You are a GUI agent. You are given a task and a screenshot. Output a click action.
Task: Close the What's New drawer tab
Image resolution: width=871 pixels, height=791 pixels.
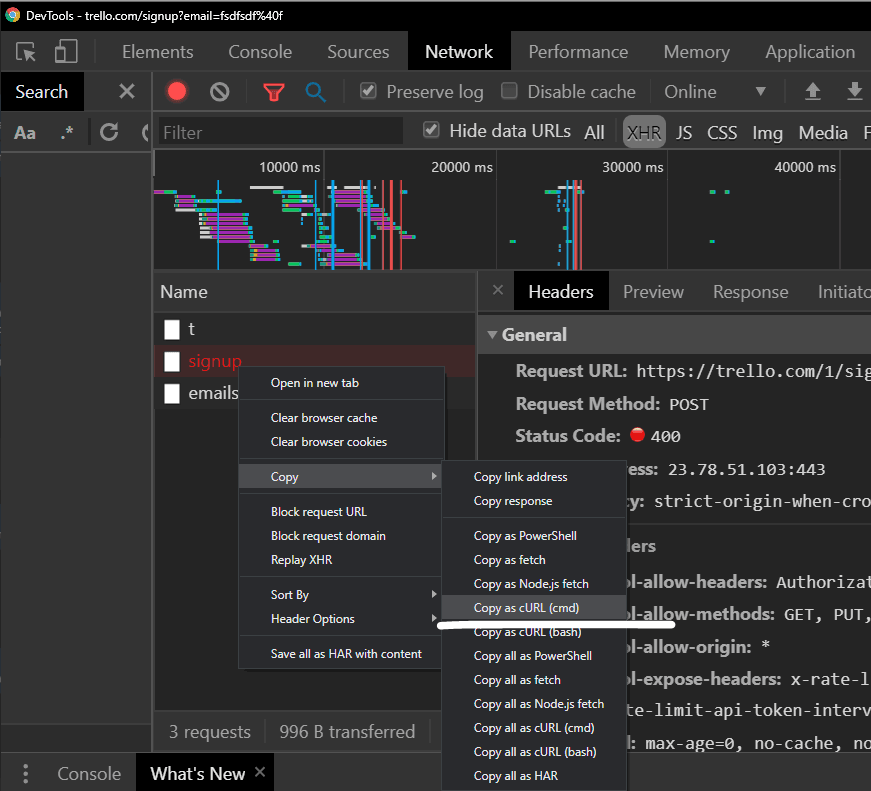[x=259, y=772]
